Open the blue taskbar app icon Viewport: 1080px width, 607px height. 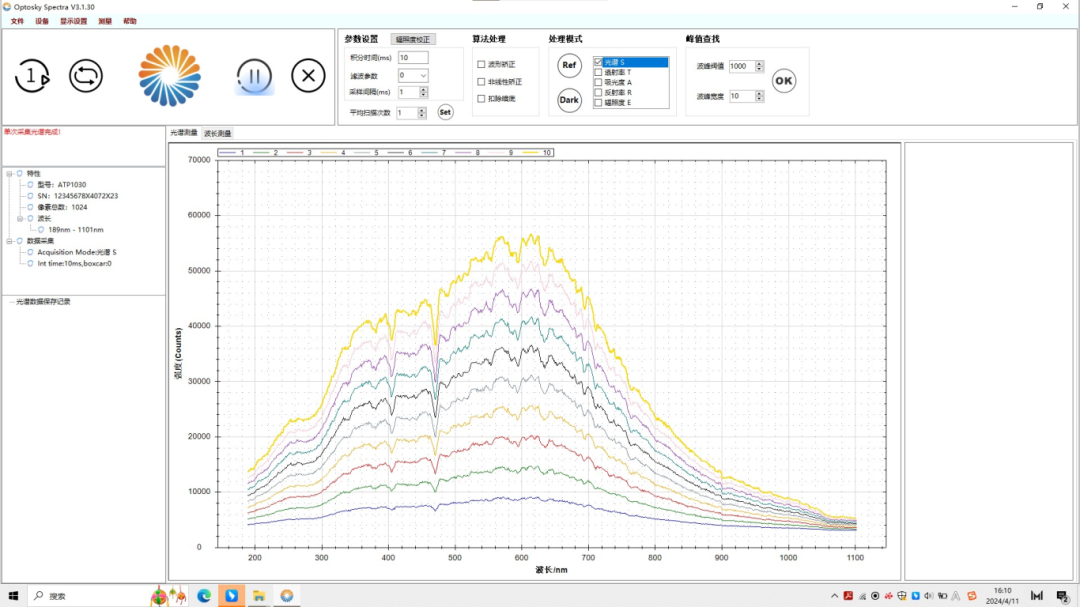pyautogui.click(x=231, y=596)
